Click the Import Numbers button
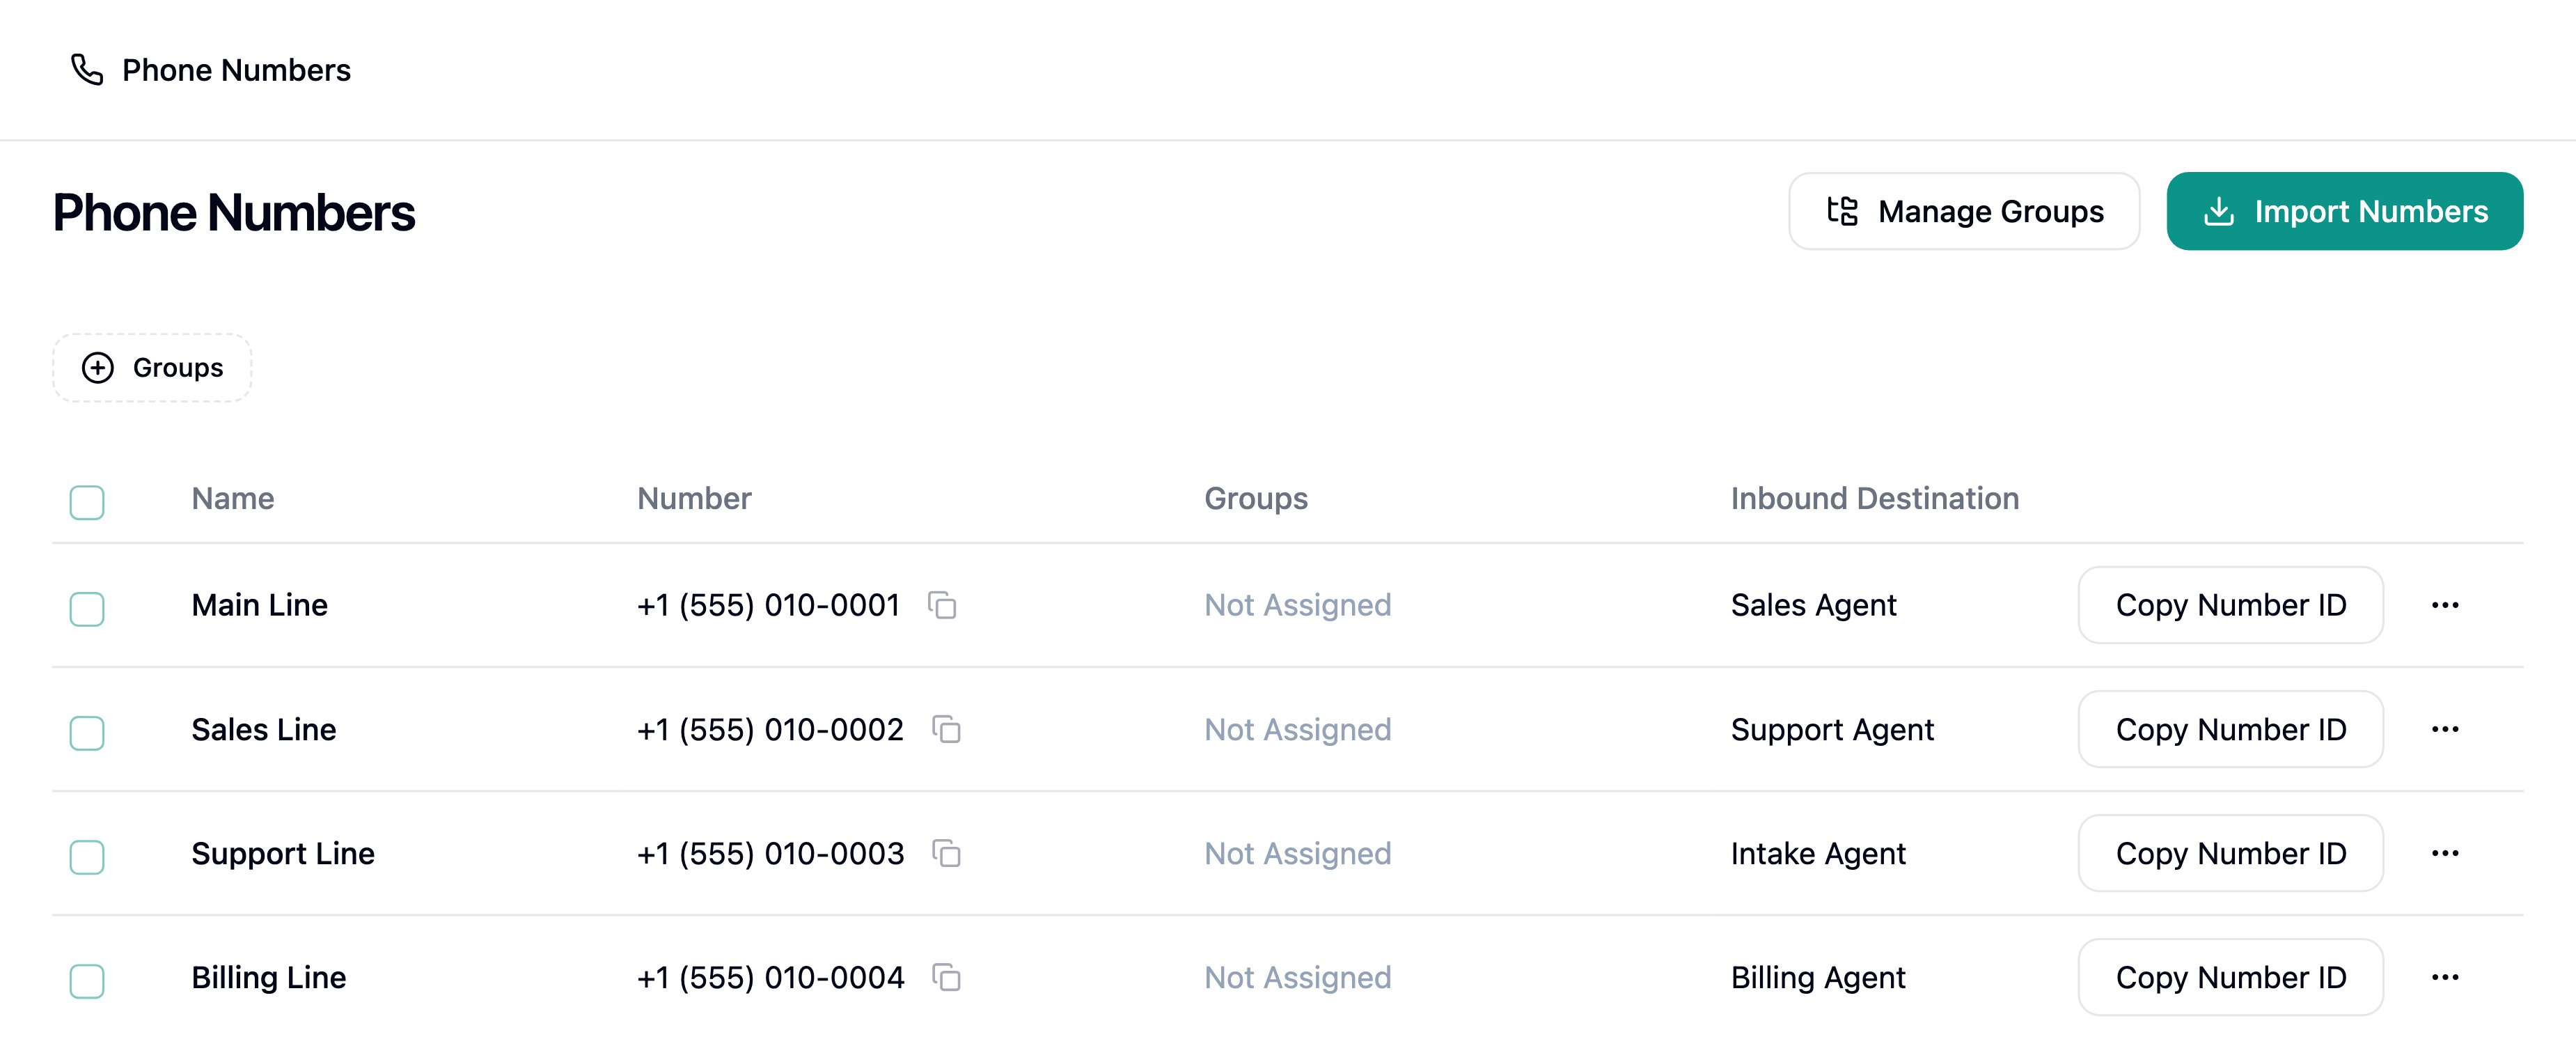 [2345, 211]
